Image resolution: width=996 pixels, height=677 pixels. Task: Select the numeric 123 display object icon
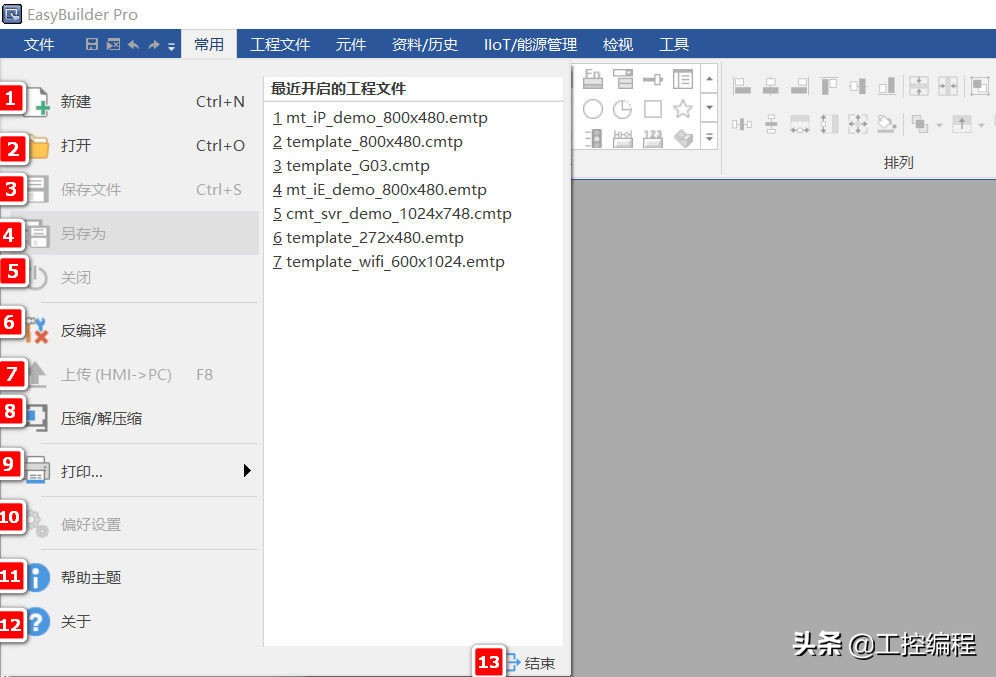click(x=652, y=138)
